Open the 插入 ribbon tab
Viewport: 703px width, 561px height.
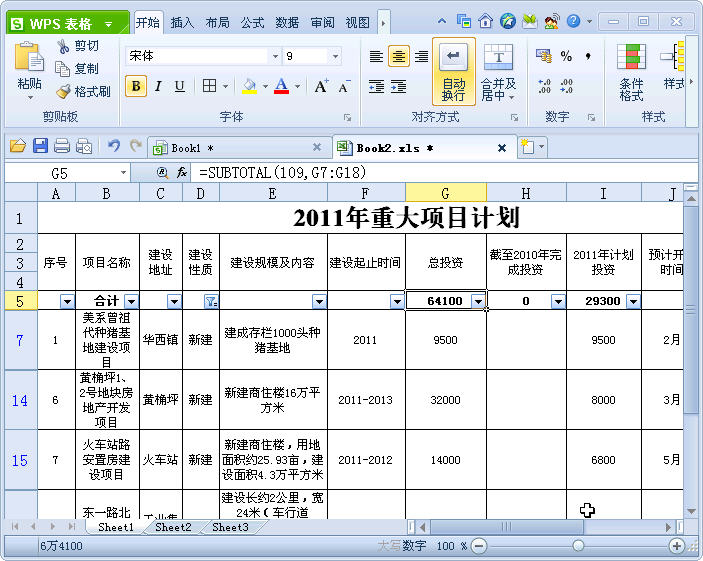182,22
